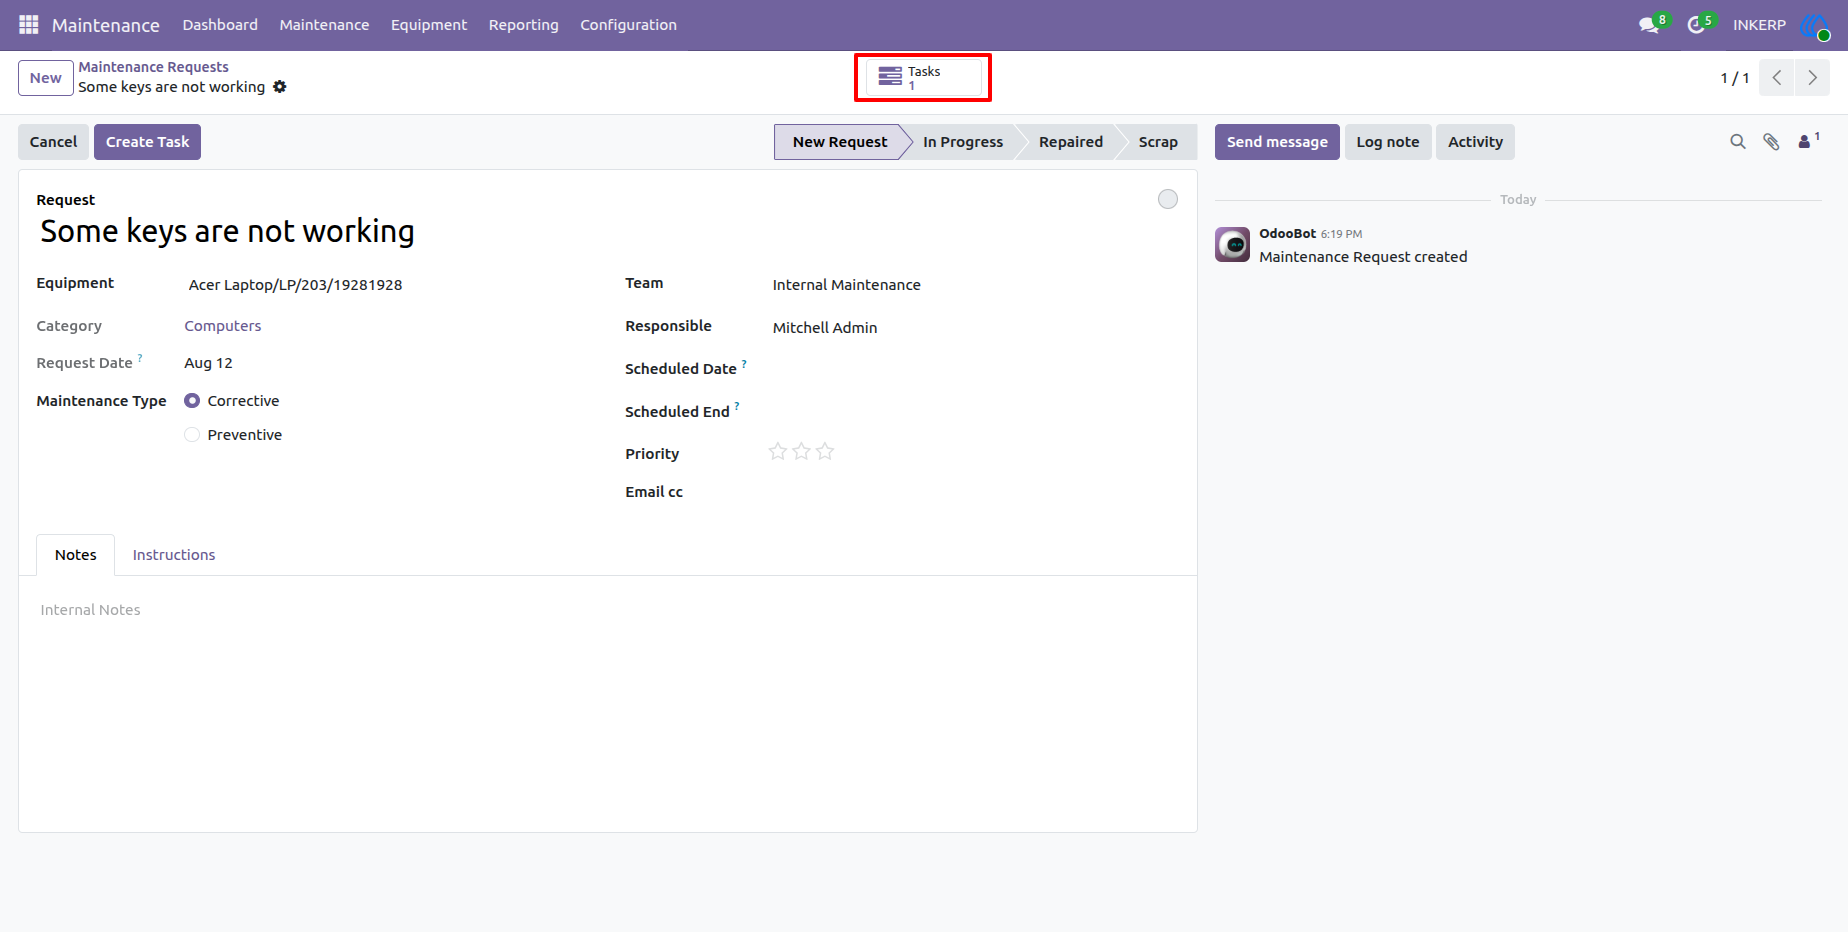Image resolution: width=1848 pixels, height=932 pixels.
Task: Toggle the kanban state circle
Action: point(1168,199)
